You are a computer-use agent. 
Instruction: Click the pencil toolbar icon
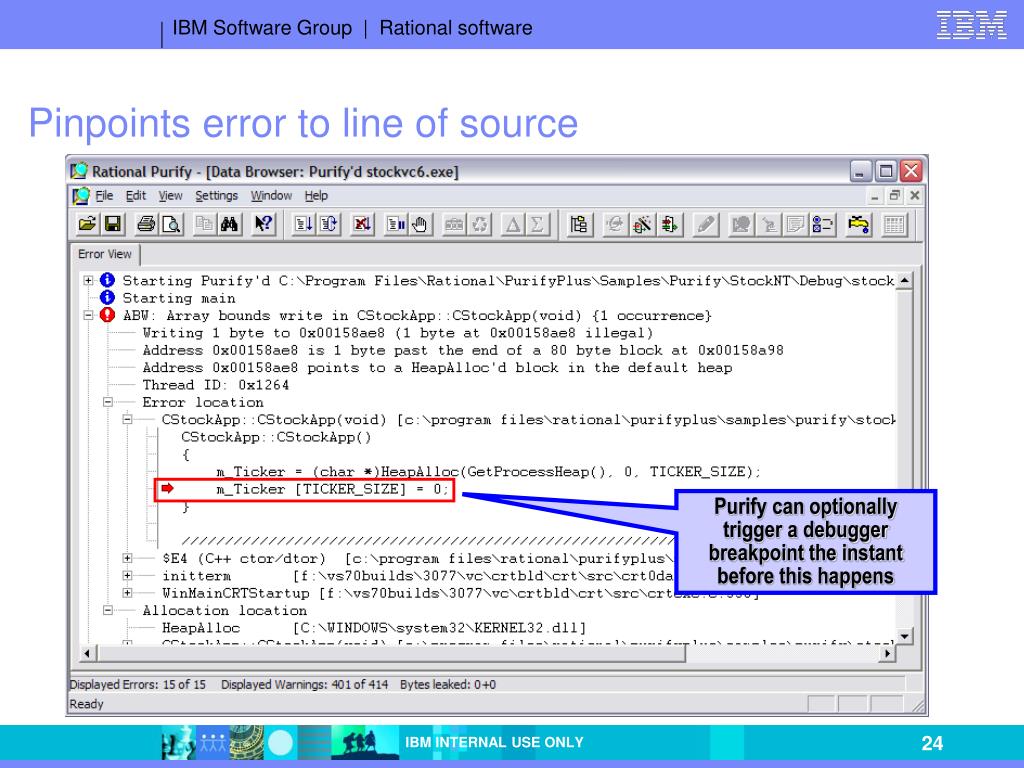click(x=705, y=225)
